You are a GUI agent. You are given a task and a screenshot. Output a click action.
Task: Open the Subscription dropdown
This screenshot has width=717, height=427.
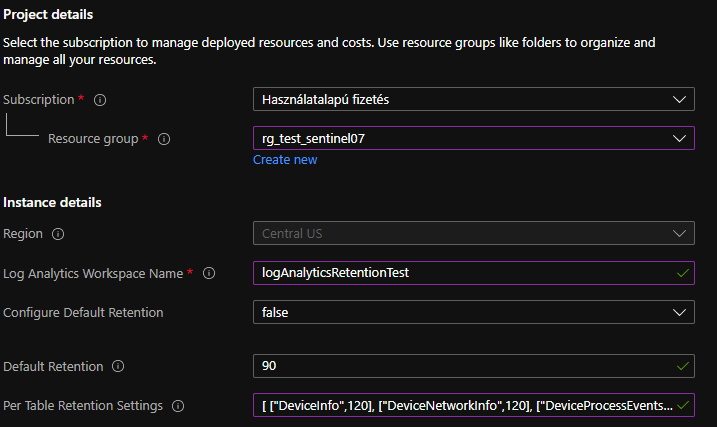[473, 99]
